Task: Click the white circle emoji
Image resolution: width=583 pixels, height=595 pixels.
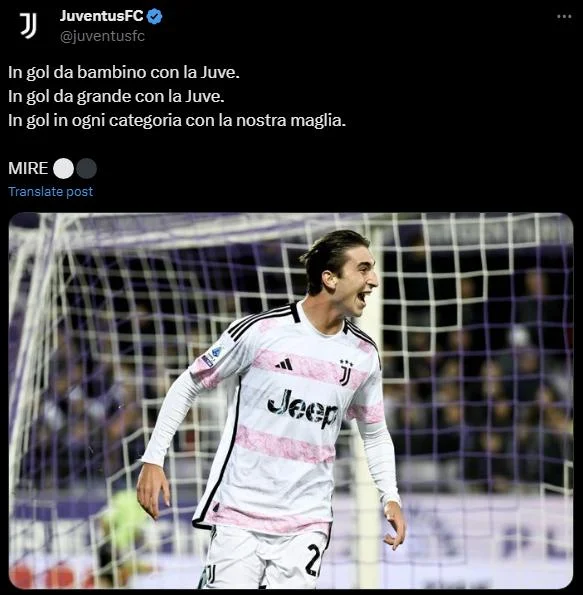Action: click(x=63, y=168)
